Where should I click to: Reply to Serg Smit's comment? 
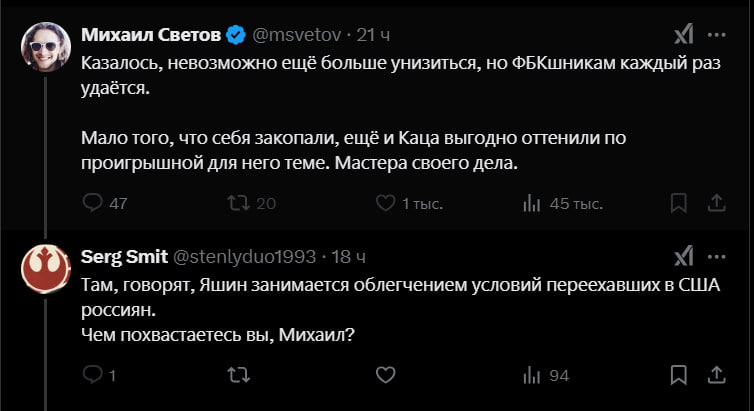coord(93,376)
